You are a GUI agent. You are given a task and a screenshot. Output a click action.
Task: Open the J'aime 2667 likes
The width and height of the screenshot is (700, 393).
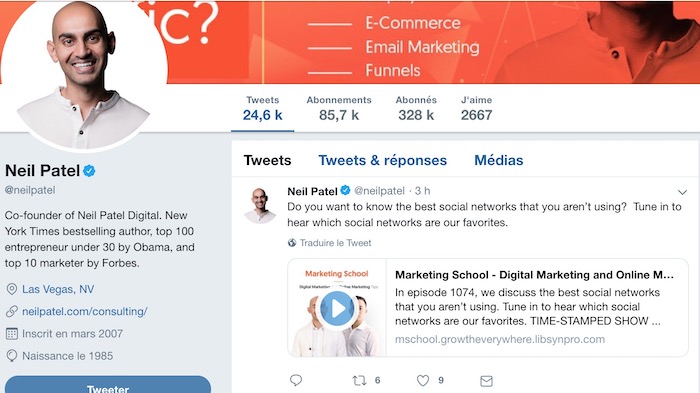pyautogui.click(x=476, y=109)
